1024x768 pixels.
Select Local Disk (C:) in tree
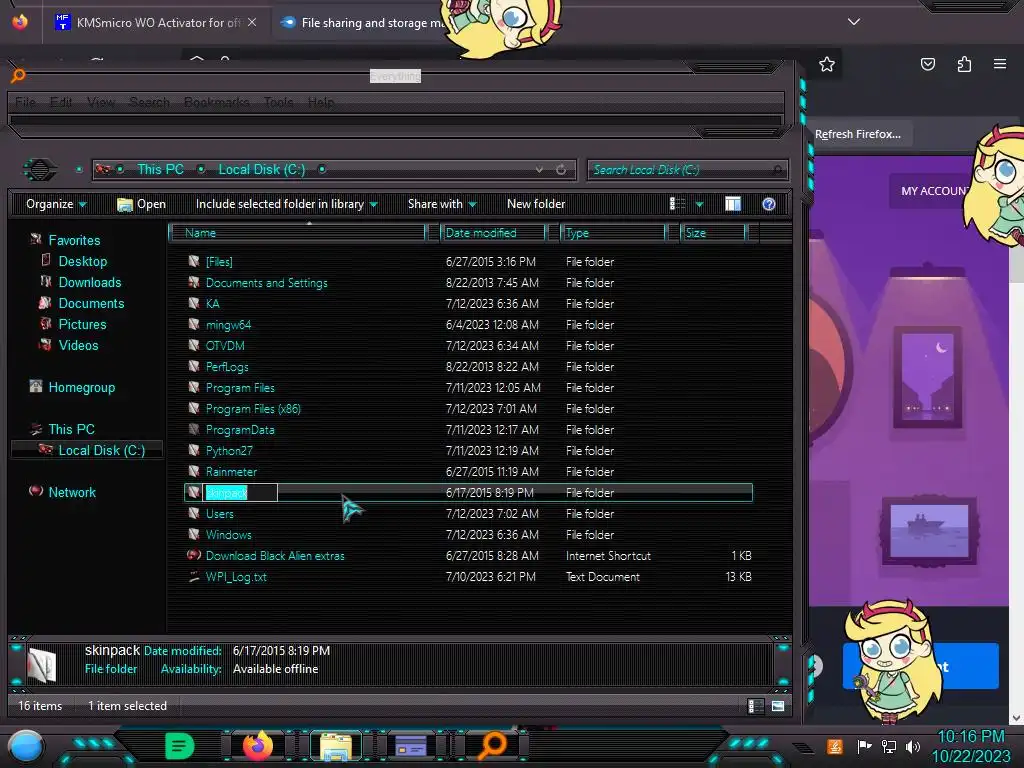tap(101, 450)
